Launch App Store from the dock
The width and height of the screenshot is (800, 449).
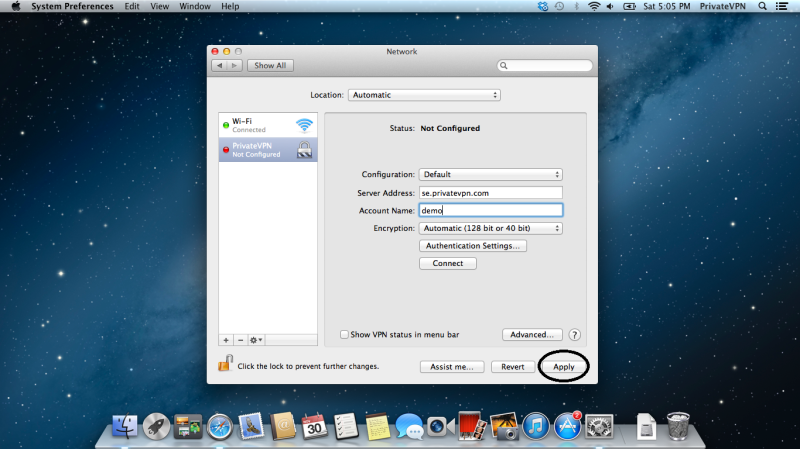(x=568, y=428)
